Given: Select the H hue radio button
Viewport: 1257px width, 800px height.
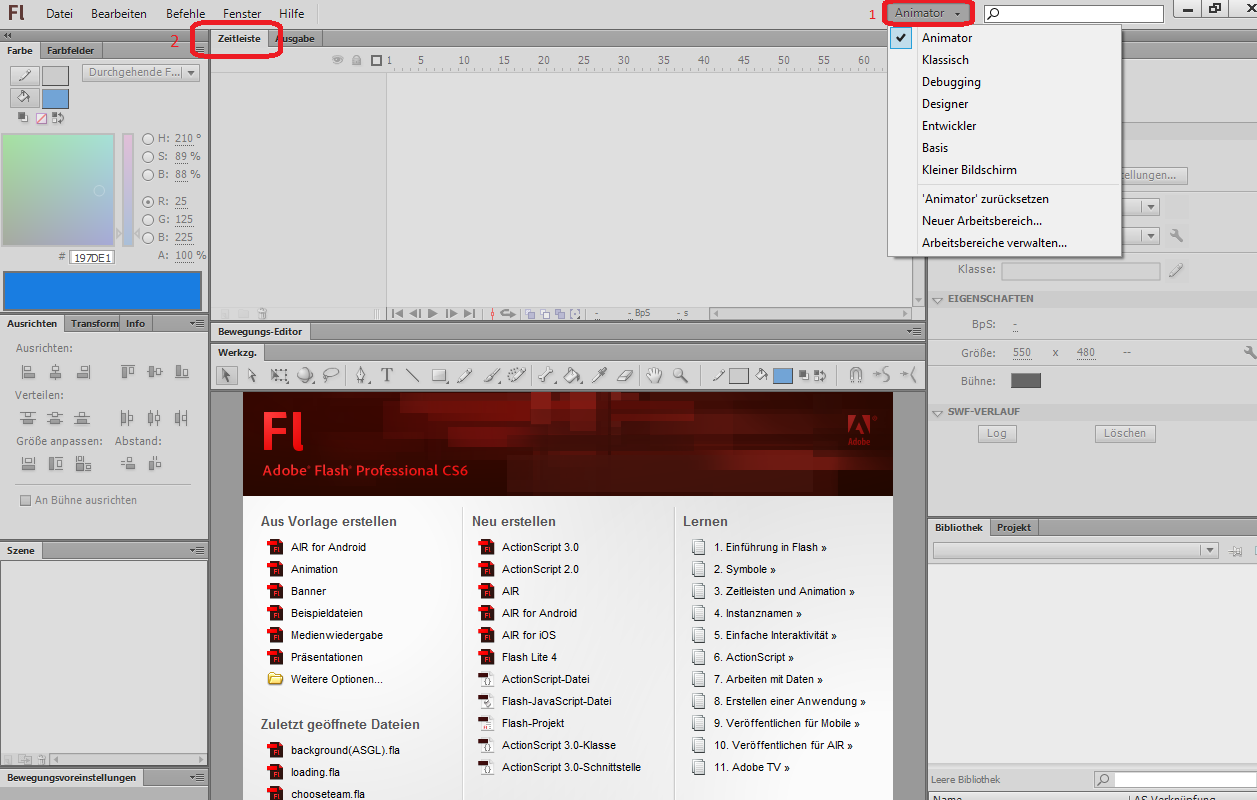Looking at the screenshot, I should (148, 139).
